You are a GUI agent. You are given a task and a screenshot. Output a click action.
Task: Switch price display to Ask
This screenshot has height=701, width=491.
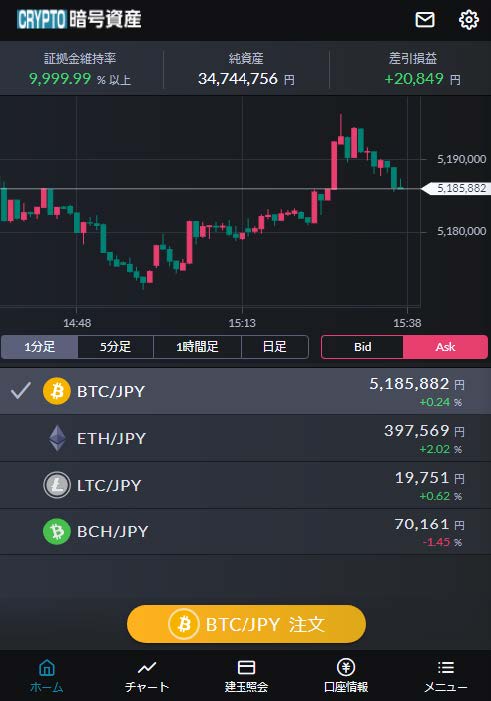coord(445,347)
